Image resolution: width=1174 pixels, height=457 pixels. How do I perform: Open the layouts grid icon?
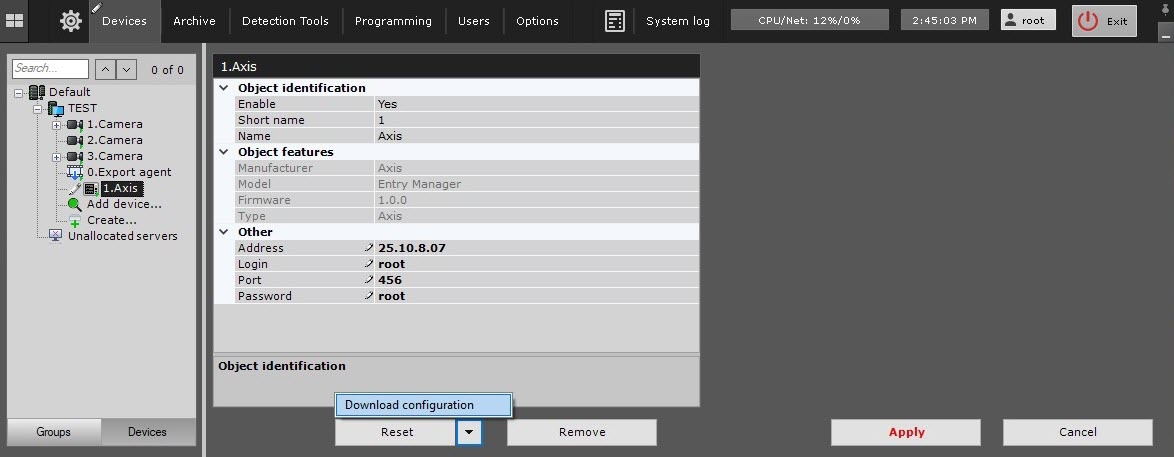tap(14, 21)
